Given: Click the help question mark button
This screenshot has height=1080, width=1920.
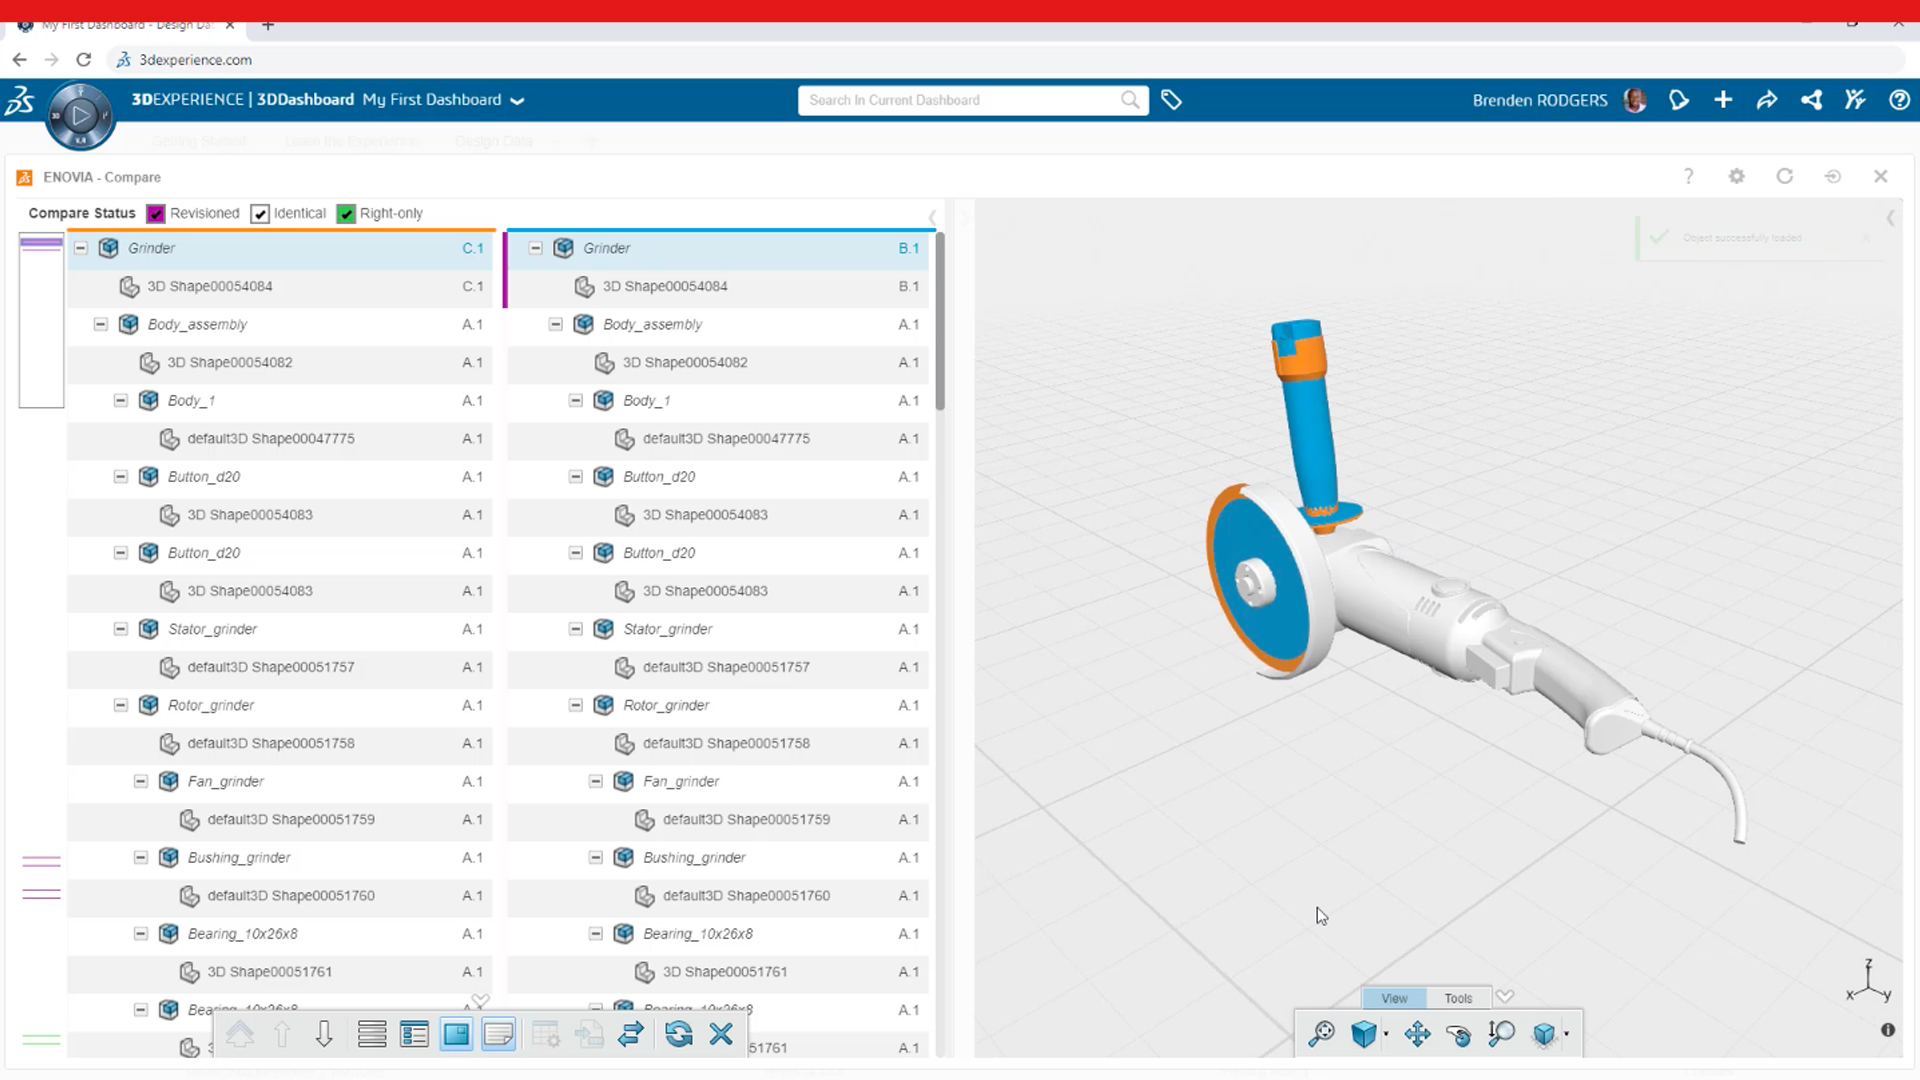Looking at the screenshot, I should coord(1898,100).
